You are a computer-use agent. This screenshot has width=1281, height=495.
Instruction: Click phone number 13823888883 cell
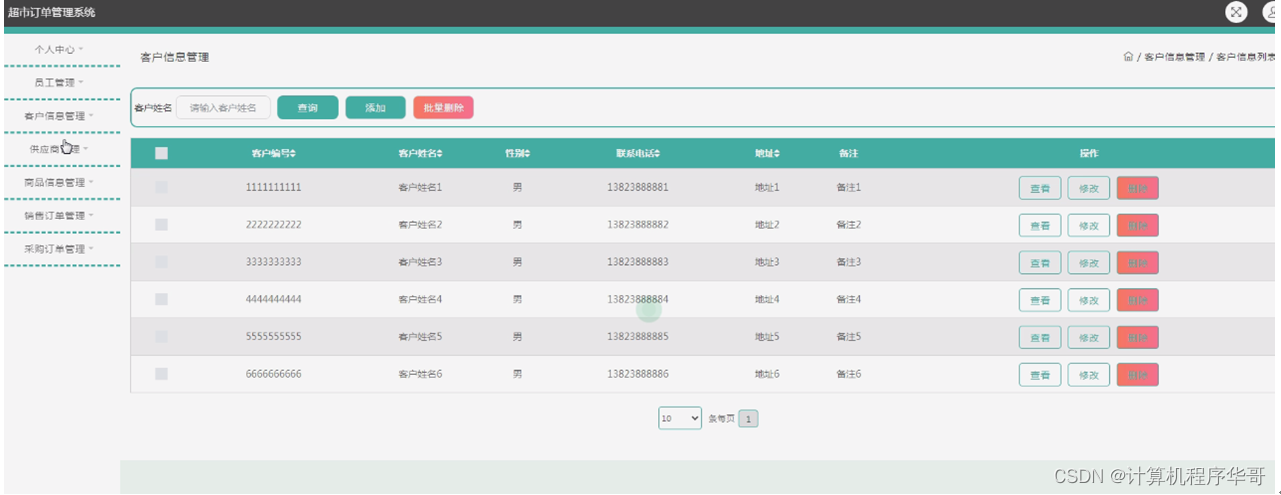pyautogui.click(x=638, y=262)
